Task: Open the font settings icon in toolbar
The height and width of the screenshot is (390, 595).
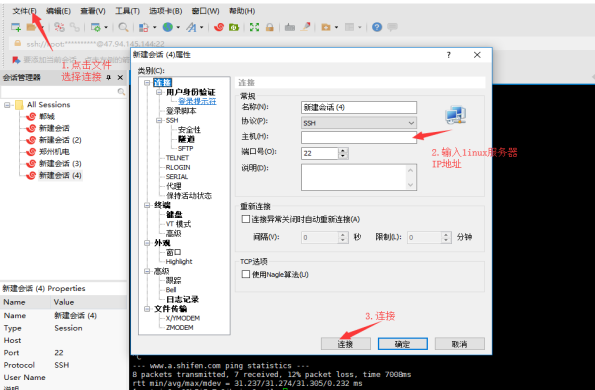Action: 191,27
